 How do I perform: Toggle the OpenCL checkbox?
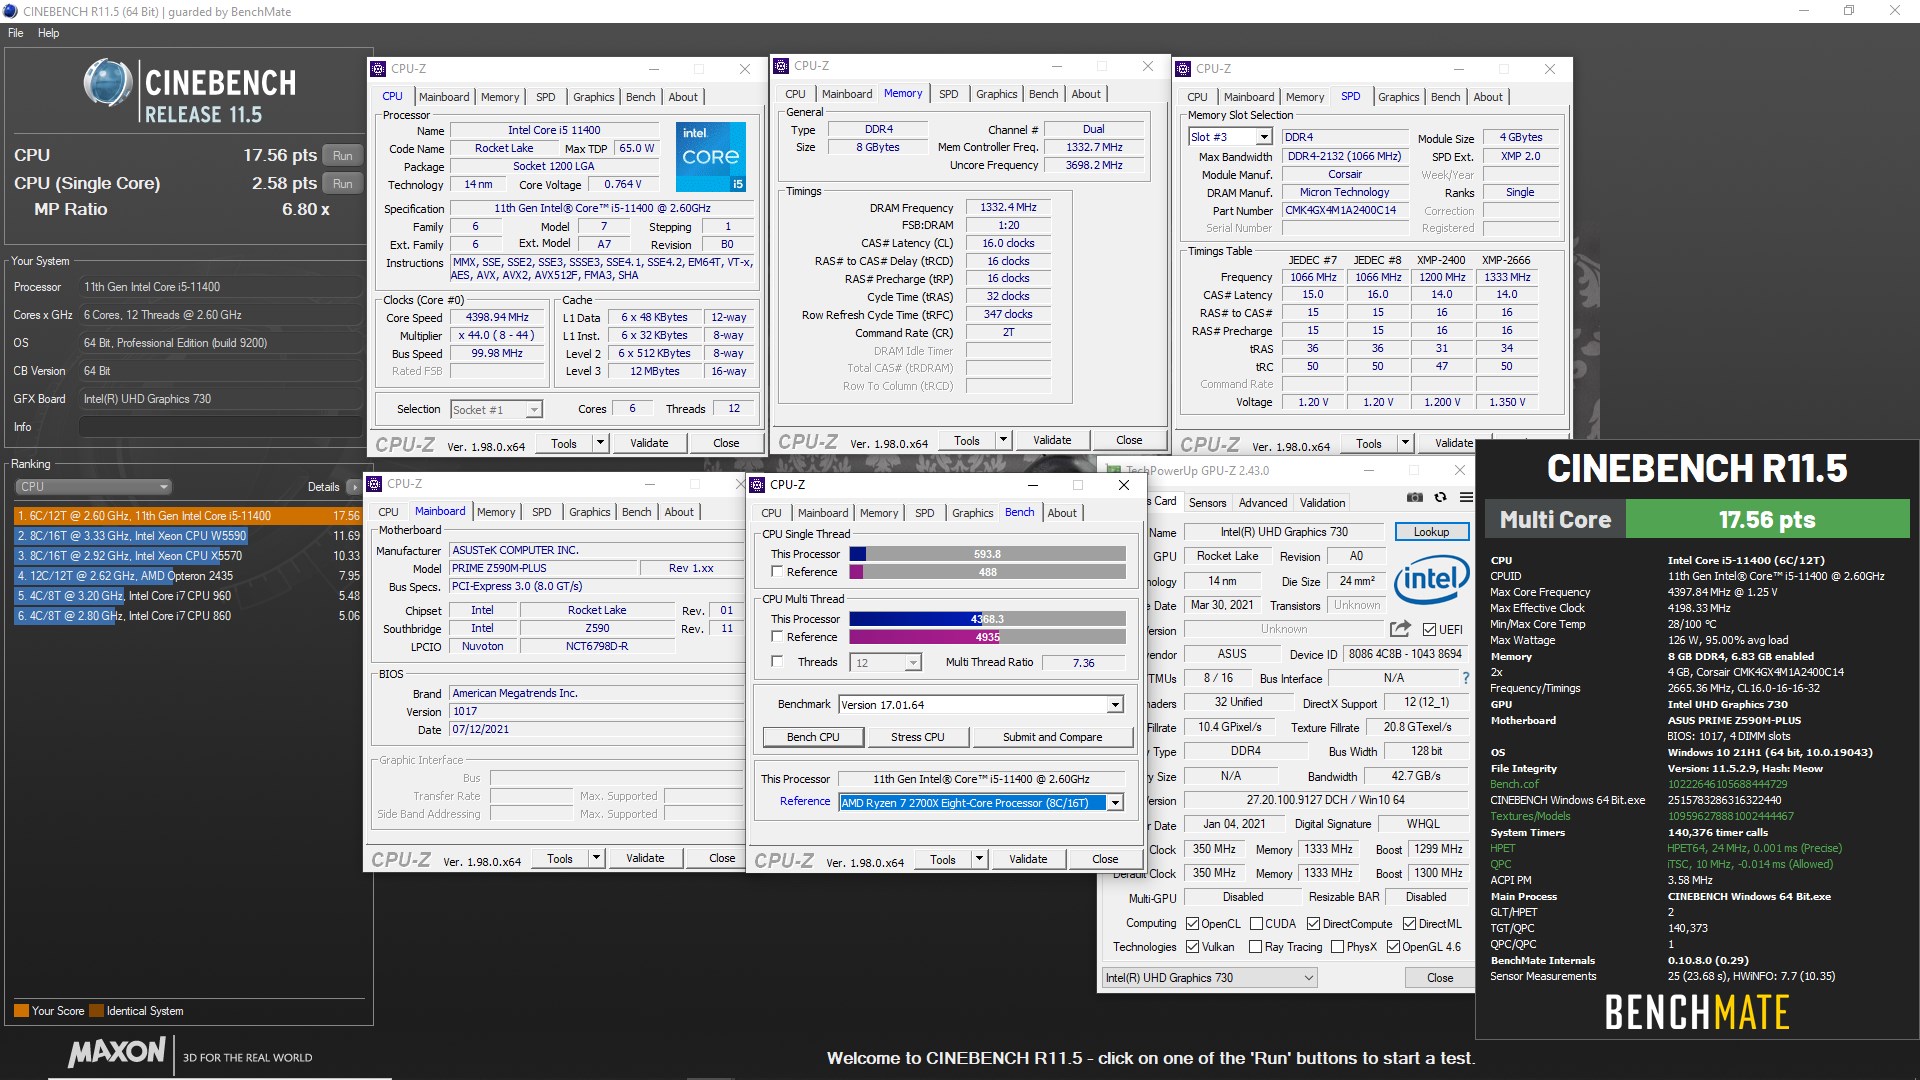1192,924
